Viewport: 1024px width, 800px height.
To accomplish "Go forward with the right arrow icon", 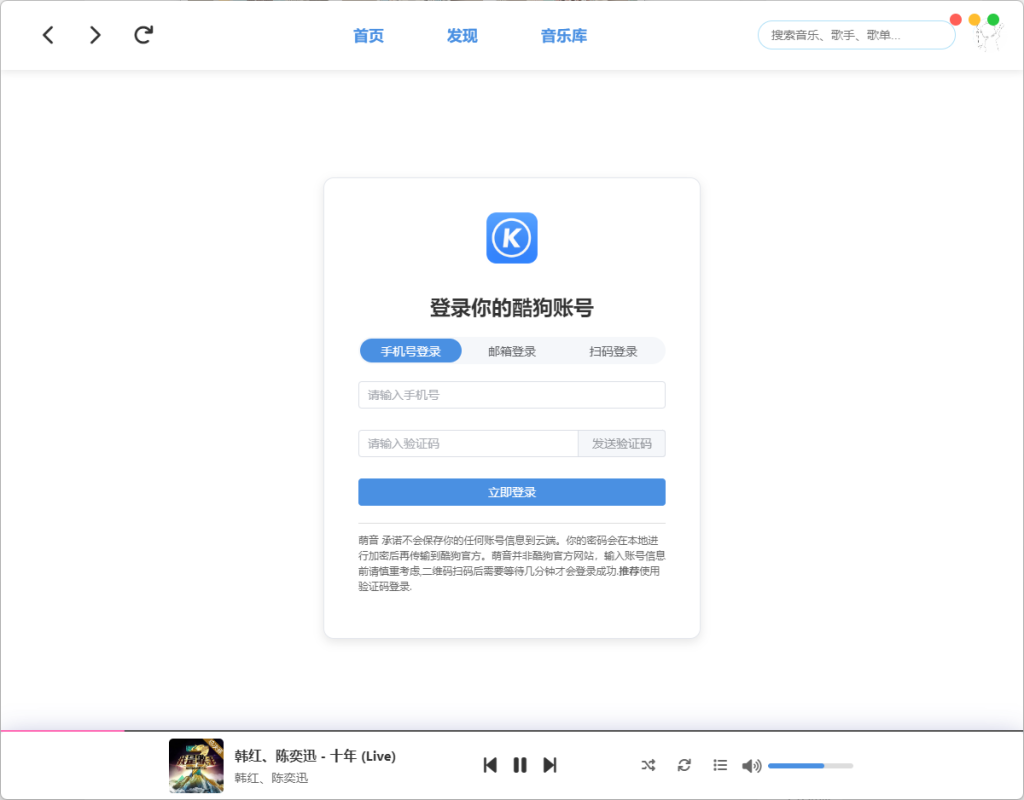I will pos(95,35).
